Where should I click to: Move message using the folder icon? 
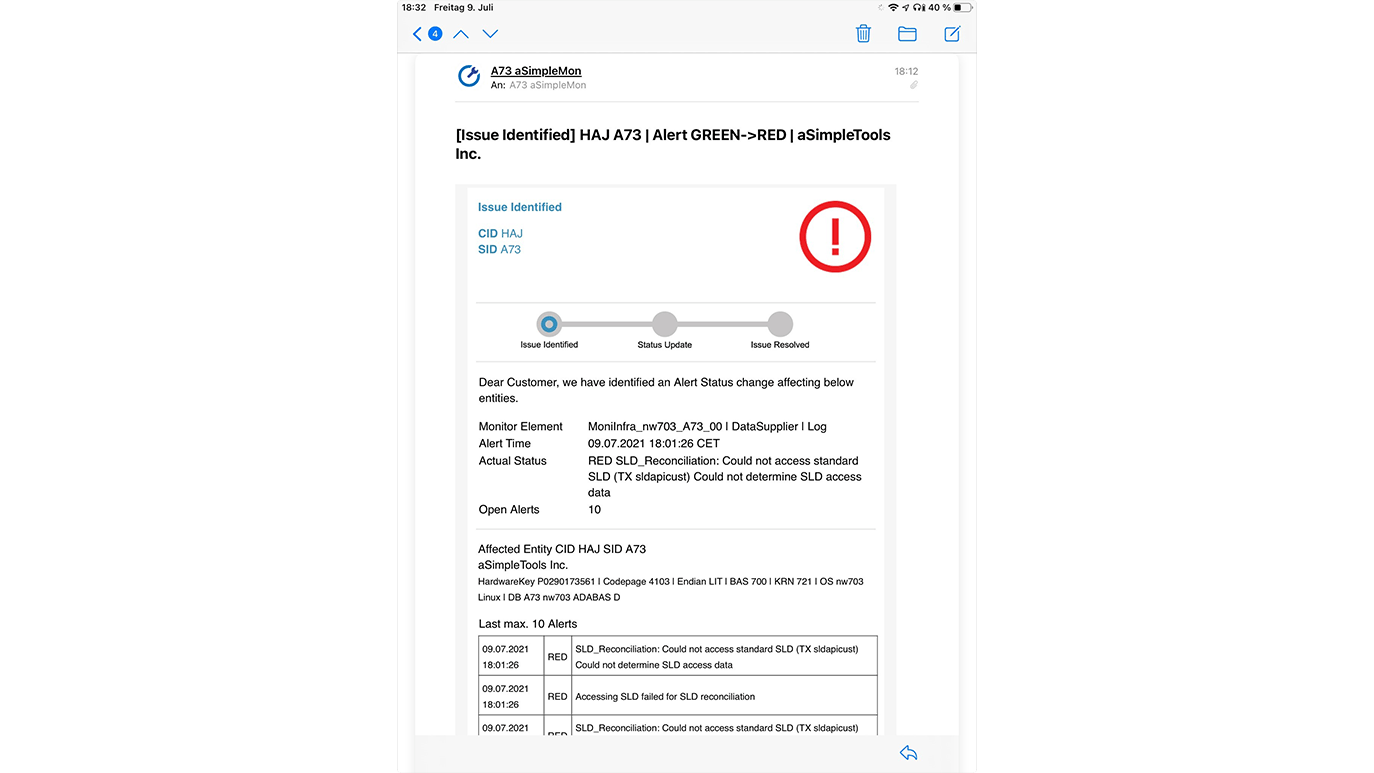coord(907,34)
